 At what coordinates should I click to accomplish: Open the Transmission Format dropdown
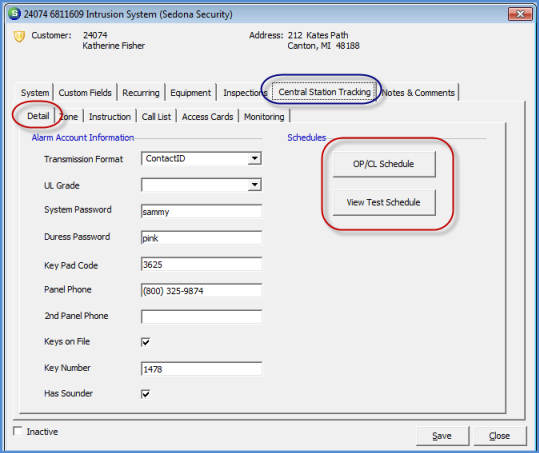(254, 158)
